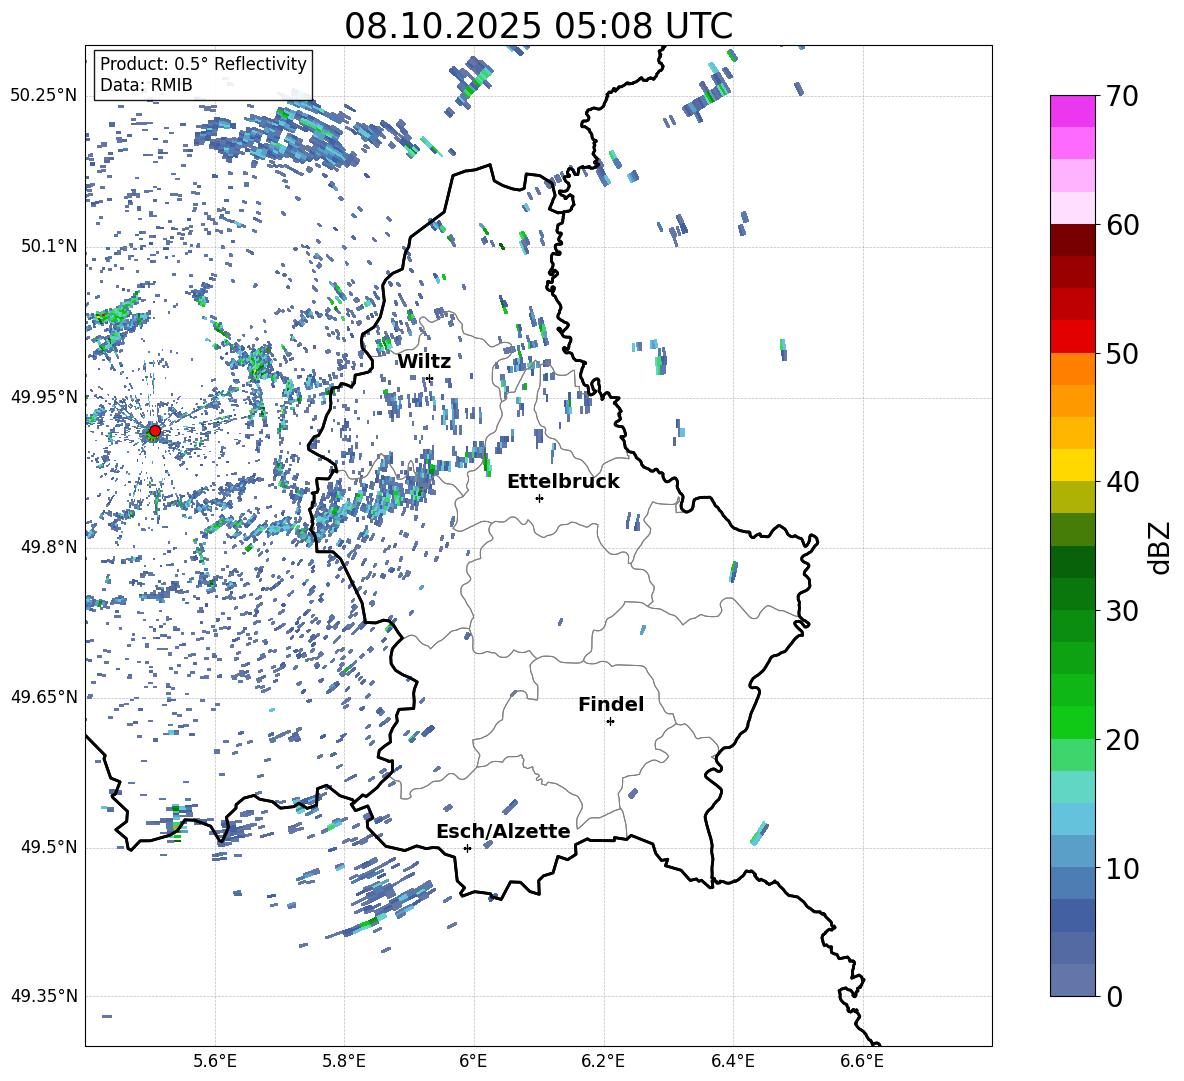Screen dimensions: 1184x1081
Task: Click the orange colorbar swatch below 50
Action: [x=1072, y=369]
